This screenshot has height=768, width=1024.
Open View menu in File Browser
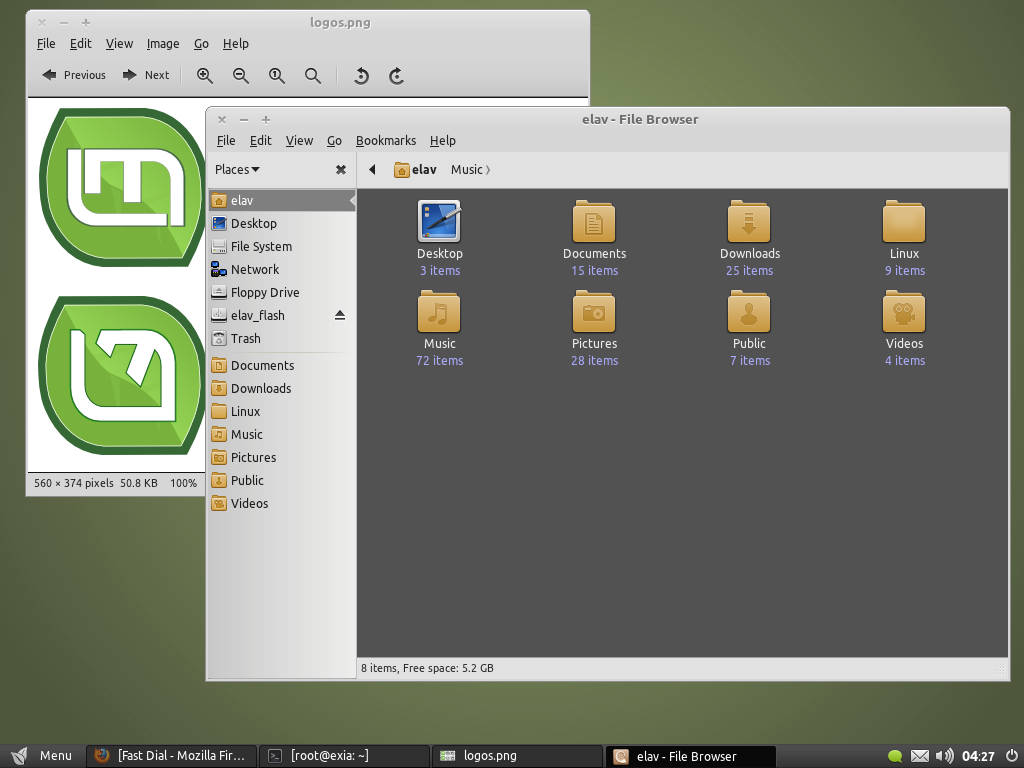click(299, 140)
